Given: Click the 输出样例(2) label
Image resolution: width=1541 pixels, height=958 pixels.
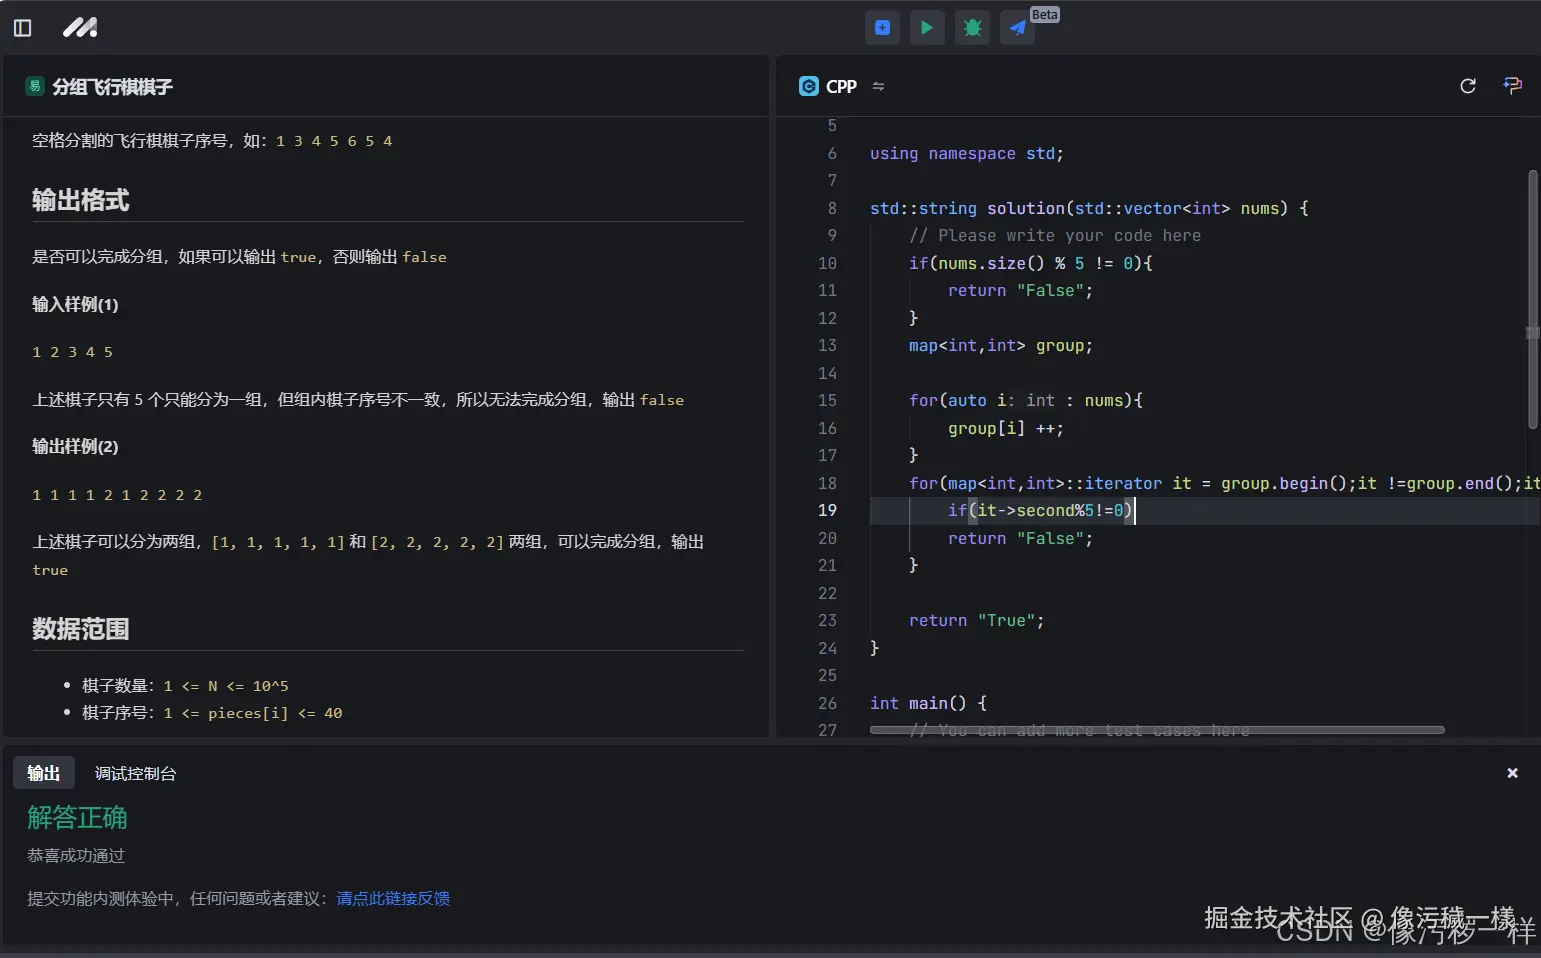Looking at the screenshot, I should pyautogui.click(x=75, y=446).
